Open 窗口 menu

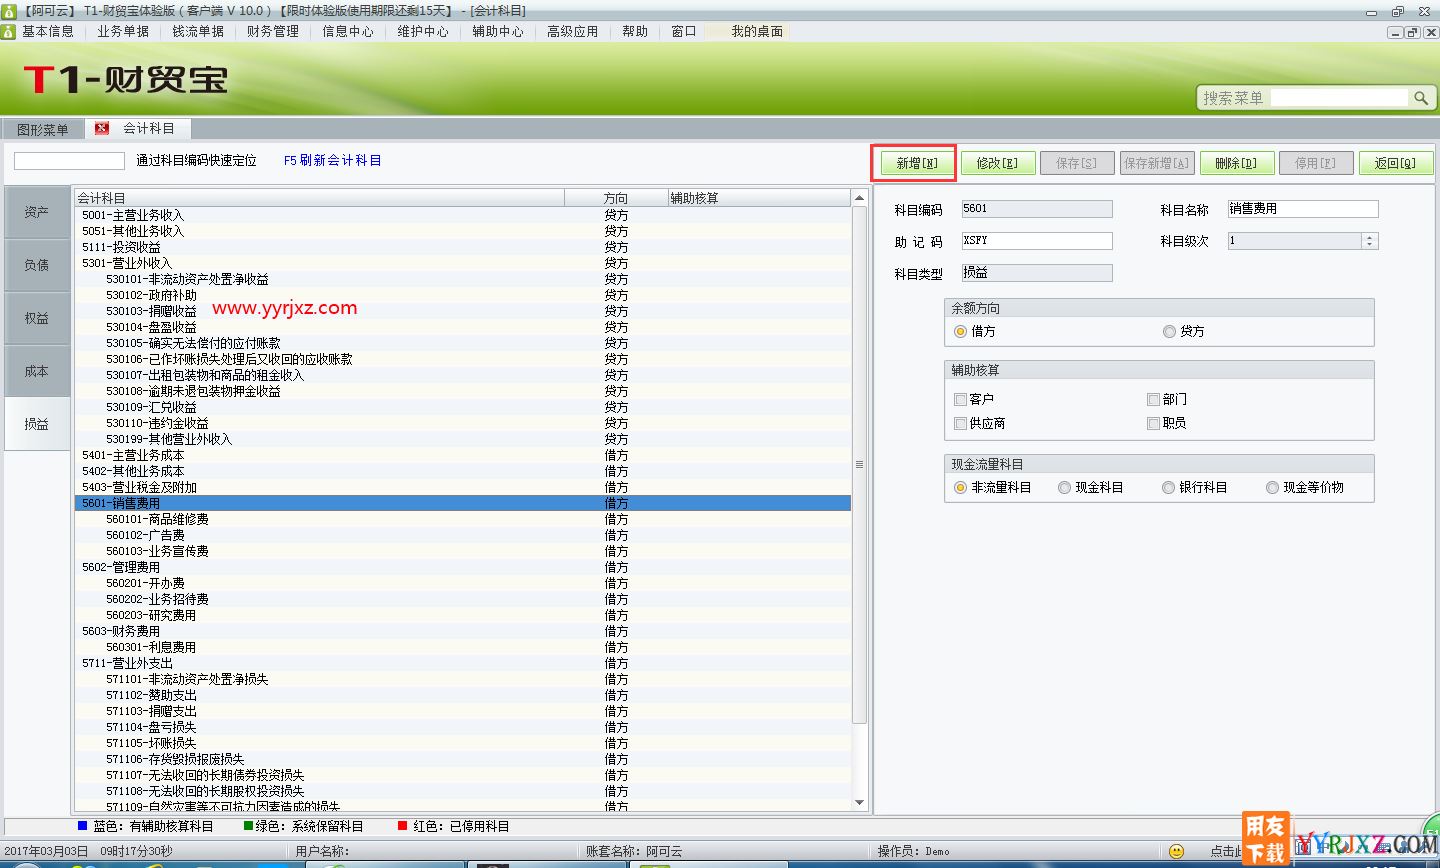684,31
